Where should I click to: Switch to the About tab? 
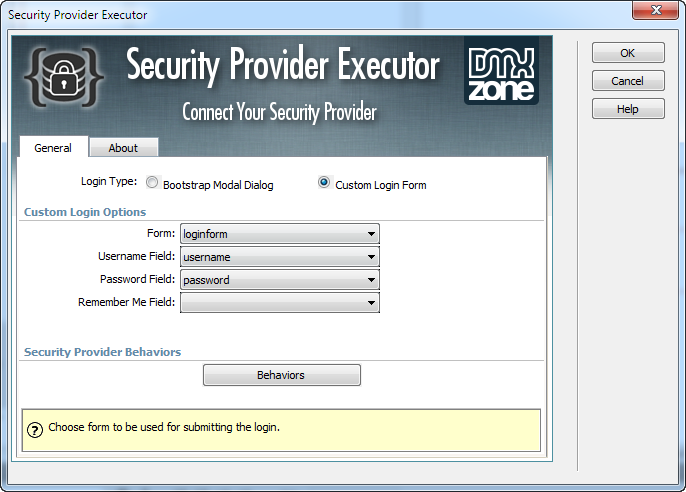(x=123, y=148)
